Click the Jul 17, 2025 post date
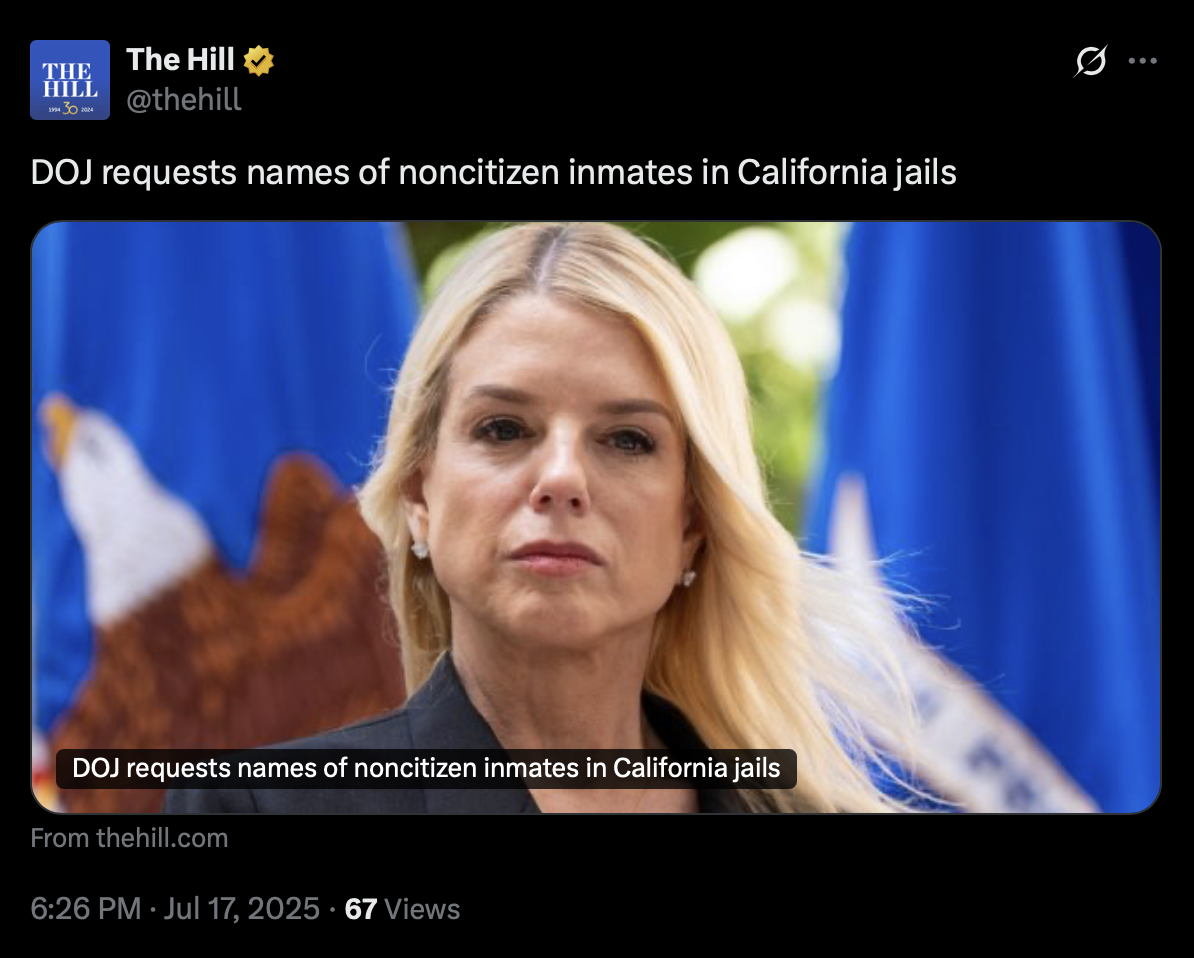Image resolution: width=1194 pixels, height=958 pixels. click(241, 909)
